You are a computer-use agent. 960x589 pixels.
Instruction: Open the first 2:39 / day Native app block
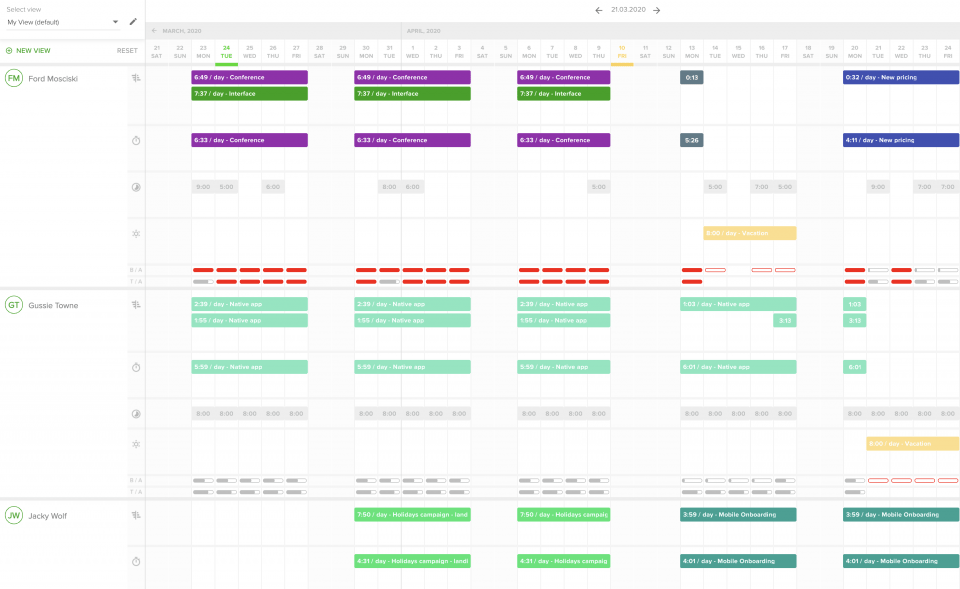(x=250, y=304)
